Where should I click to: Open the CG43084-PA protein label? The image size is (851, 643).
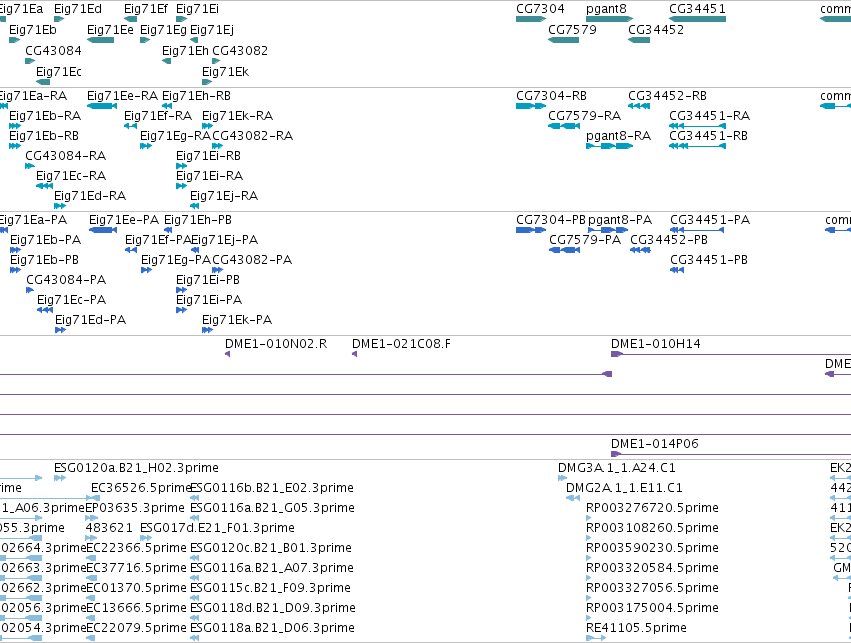pos(66,280)
